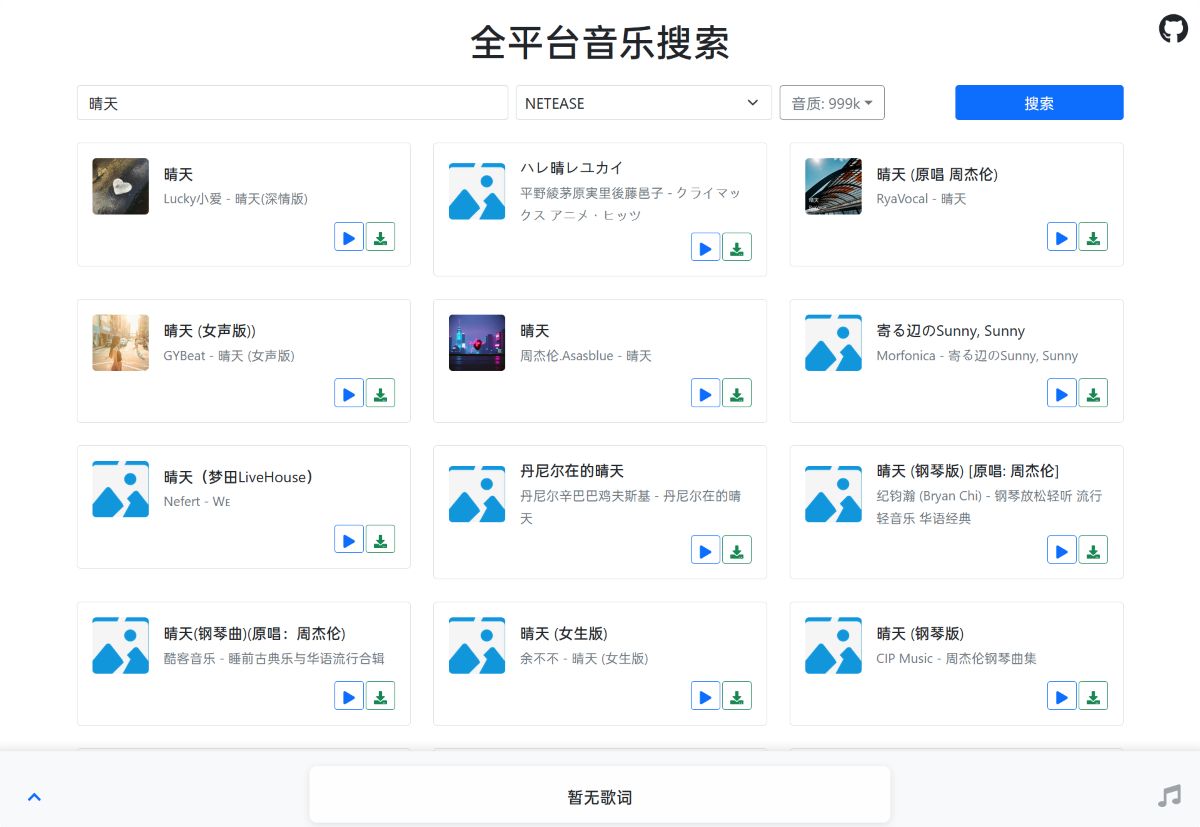The height and width of the screenshot is (827, 1200).
Task: Click title 晴天 (钢琴版) [原唱: 周杰伦]
Action: pyautogui.click(x=967, y=471)
